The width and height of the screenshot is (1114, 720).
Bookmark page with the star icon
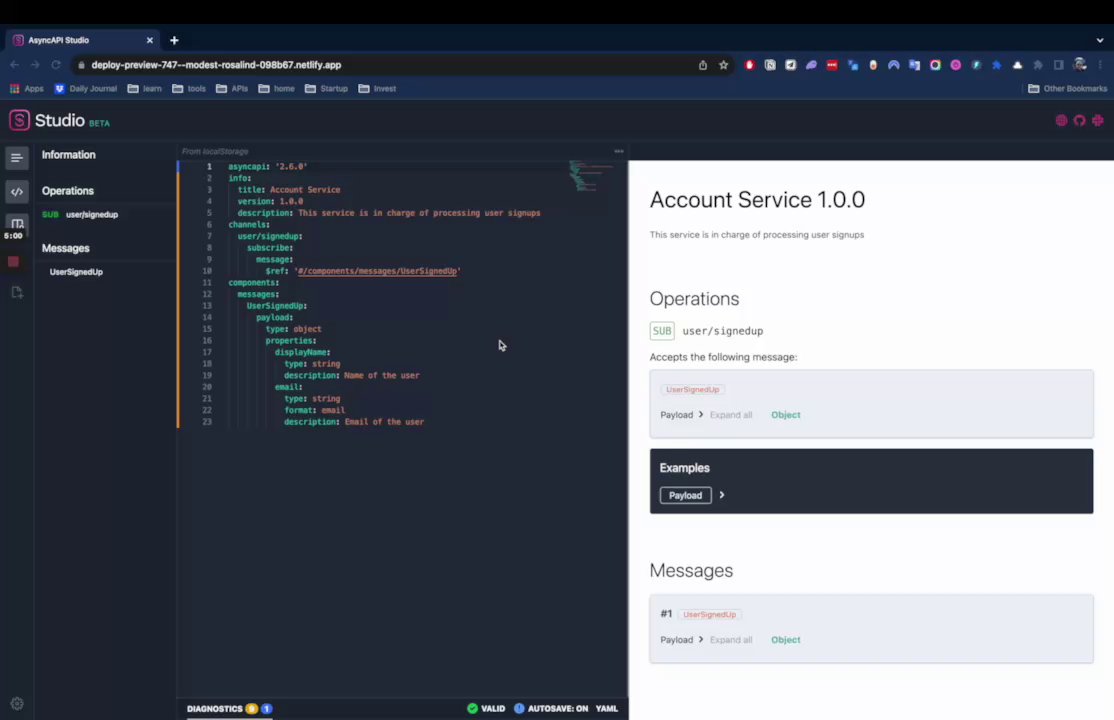click(723, 65)
